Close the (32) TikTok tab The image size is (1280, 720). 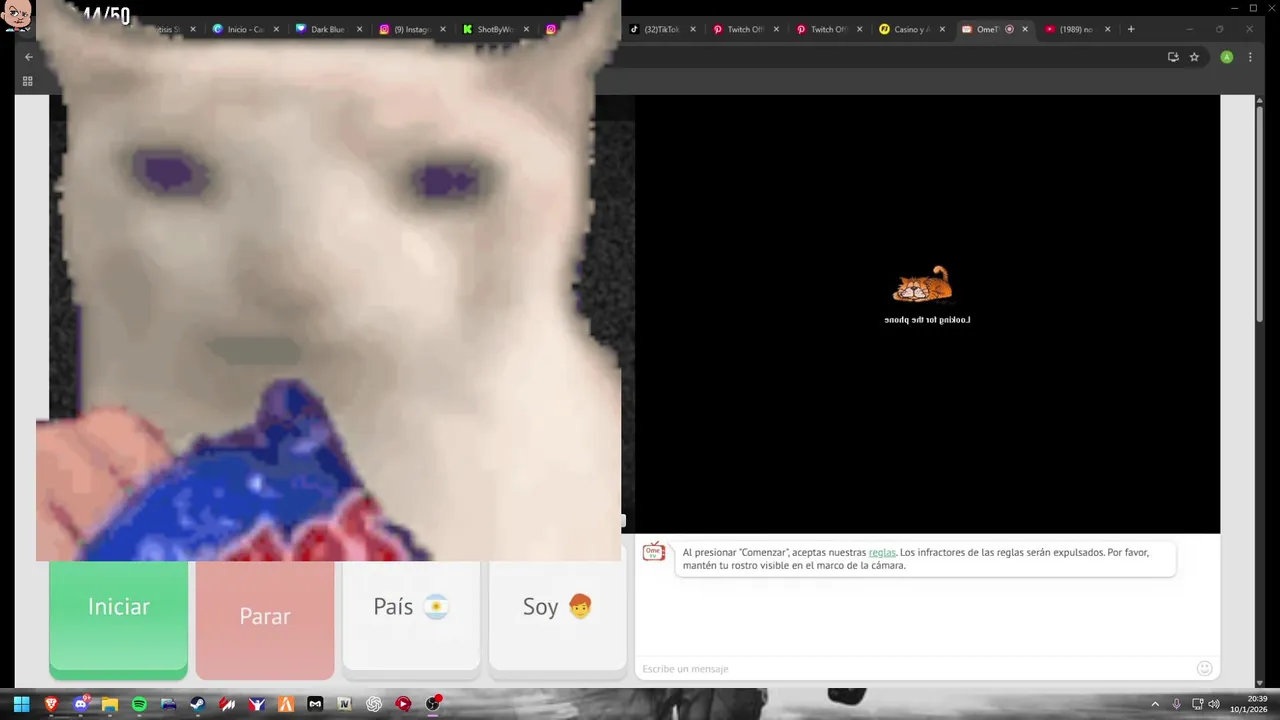pyautogui.click(x=693, y=29)
